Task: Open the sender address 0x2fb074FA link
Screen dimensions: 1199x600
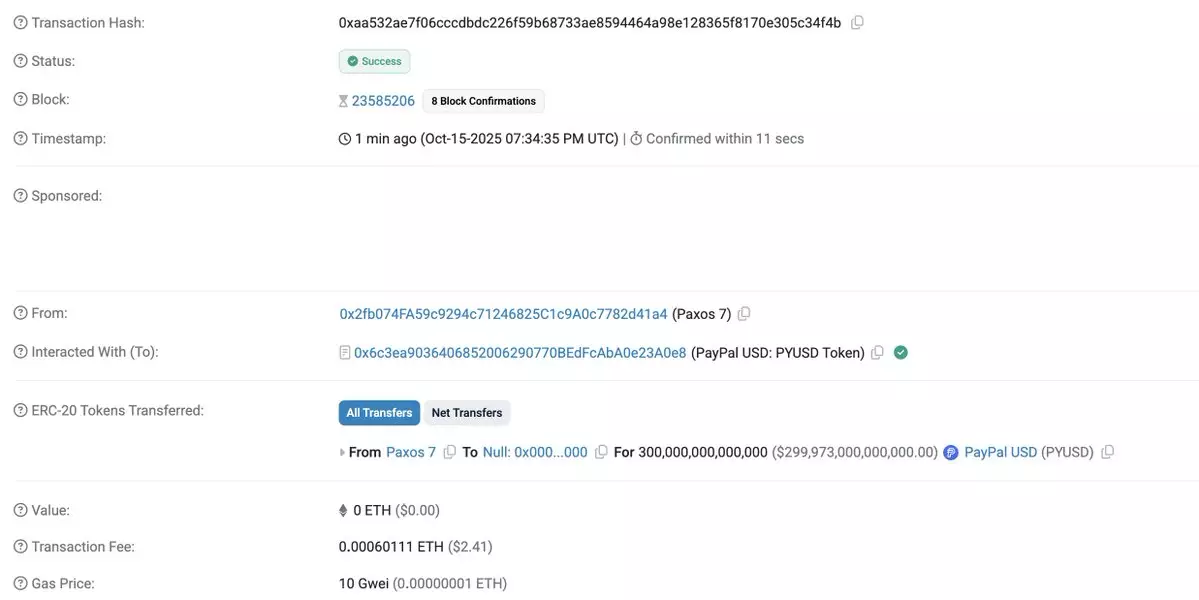Action: coord(503,314)
